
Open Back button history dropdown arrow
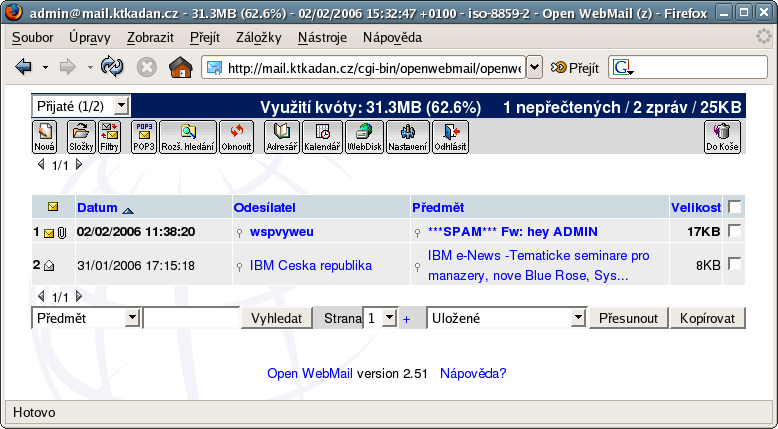coord(45,67)
